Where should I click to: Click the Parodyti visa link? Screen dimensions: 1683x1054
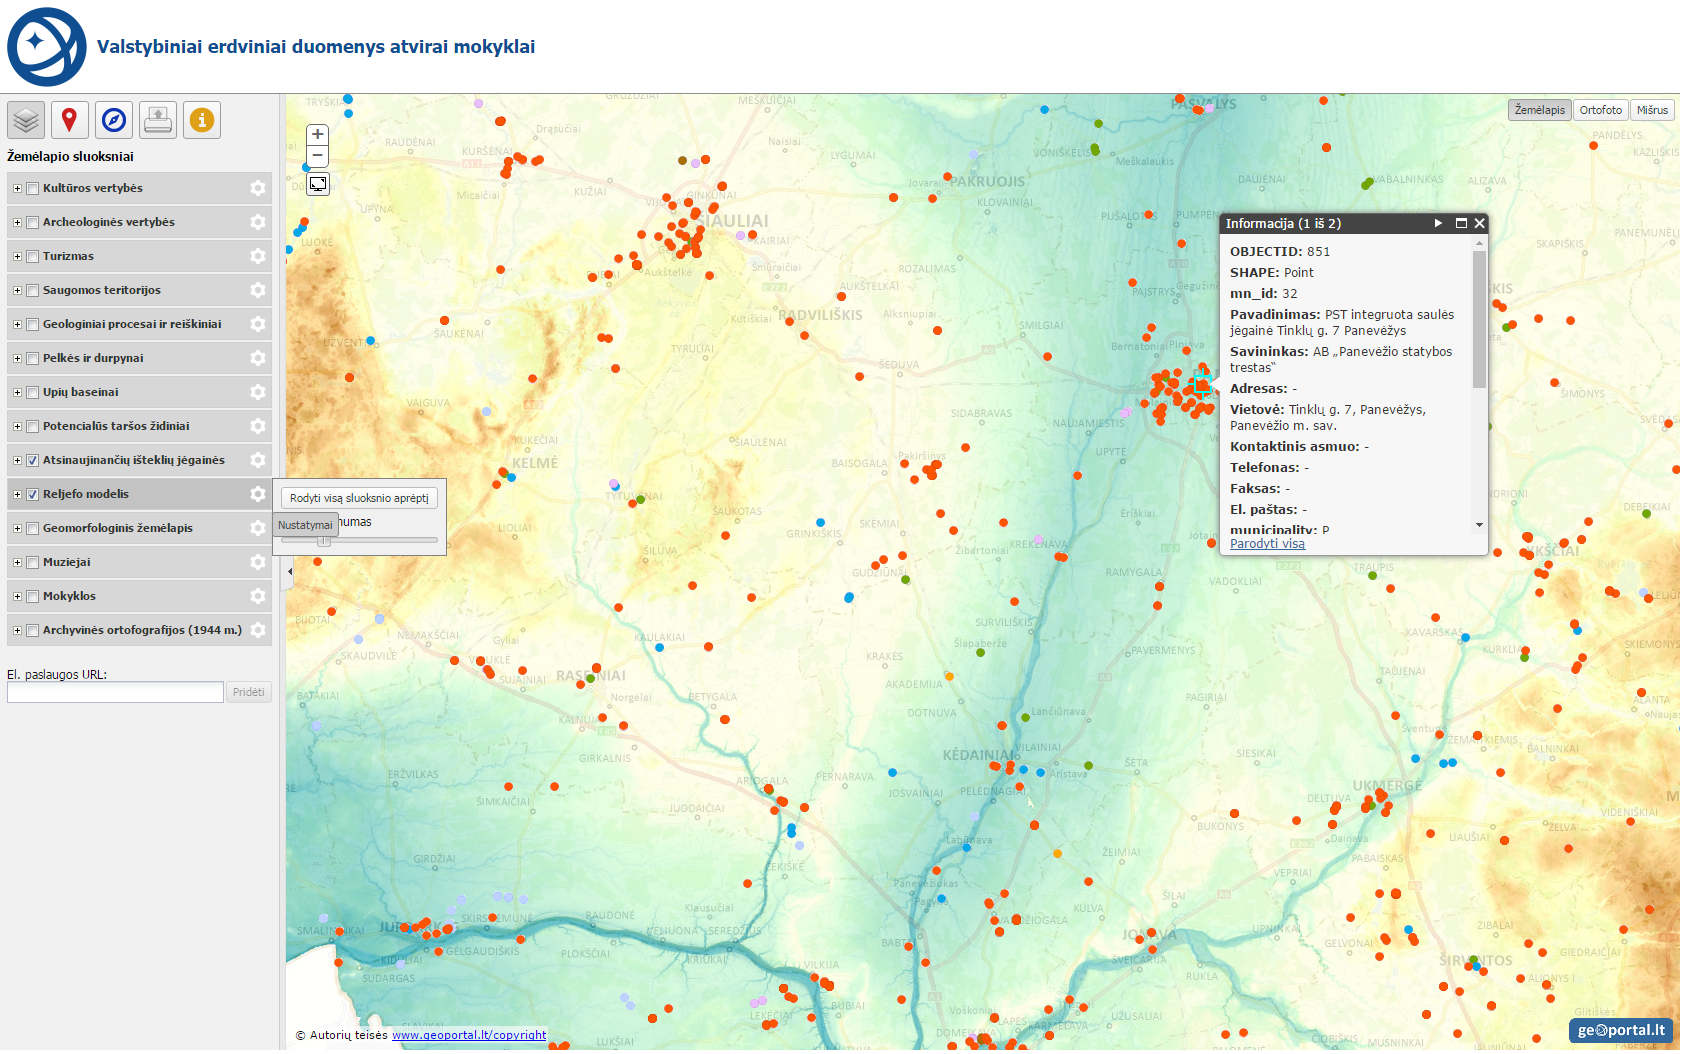[1267, 544]
